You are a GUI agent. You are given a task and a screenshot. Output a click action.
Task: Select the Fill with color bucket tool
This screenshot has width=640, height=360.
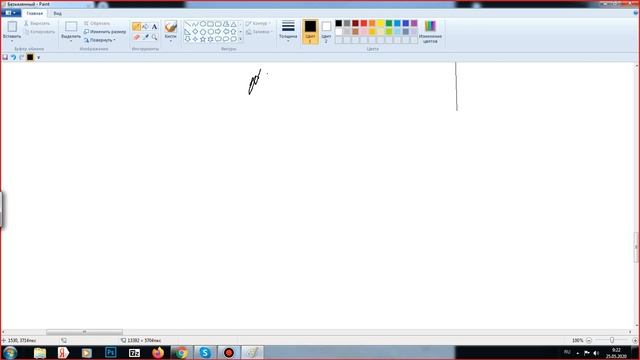(145, 27)
